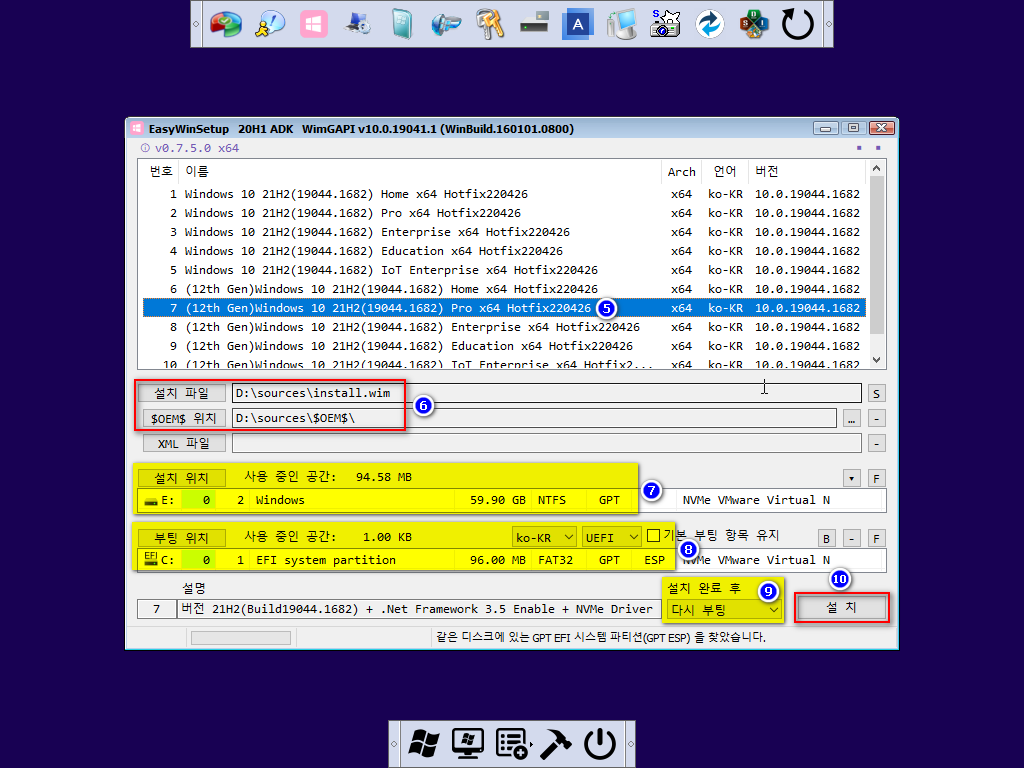Viewport: 1024px width, 768px height.
Task: Open the teal Windows book icon
Action: (402, 24)
